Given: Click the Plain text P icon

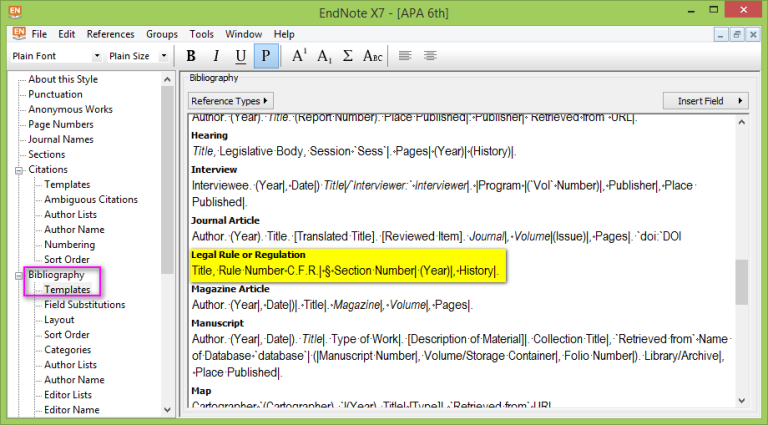Looking at the screenshot, I should click(266, 56).
